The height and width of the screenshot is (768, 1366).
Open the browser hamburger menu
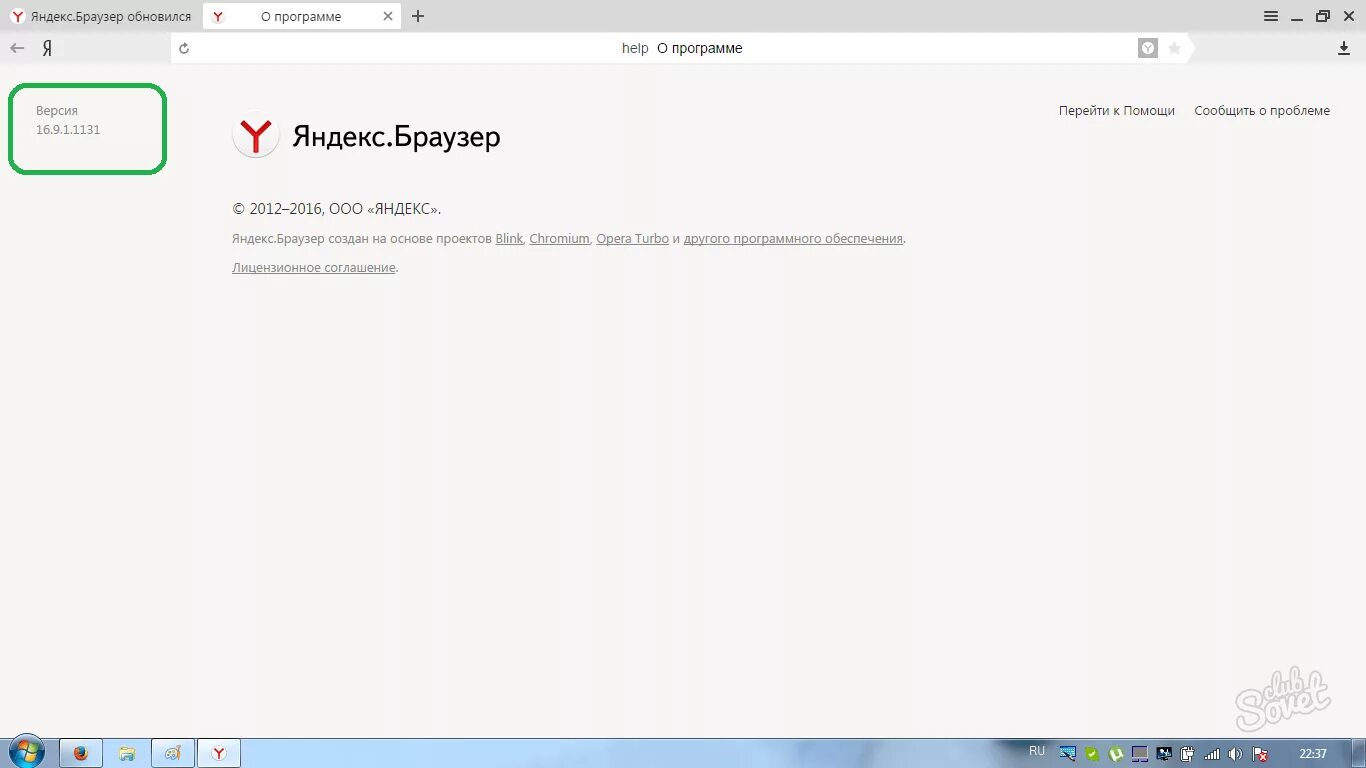coord(1271,16)
